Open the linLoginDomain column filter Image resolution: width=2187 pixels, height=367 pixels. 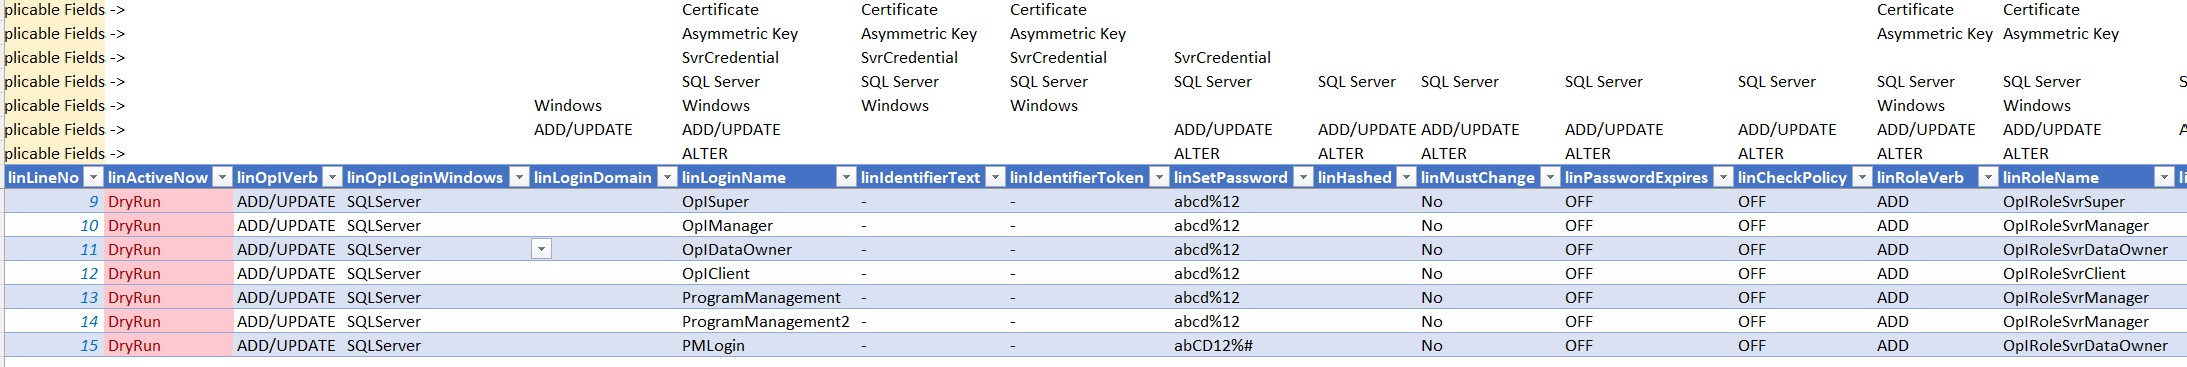[667, 178]
